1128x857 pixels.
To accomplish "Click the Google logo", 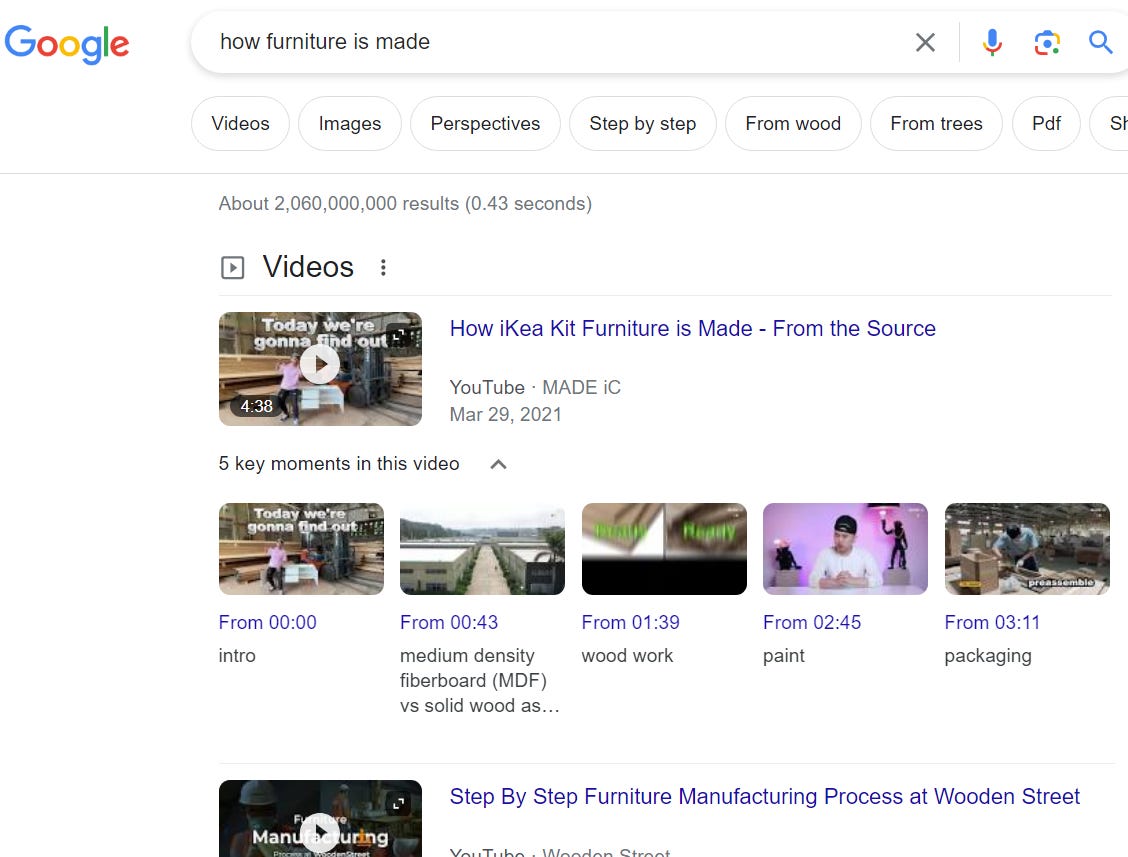I will pos(66,43).
